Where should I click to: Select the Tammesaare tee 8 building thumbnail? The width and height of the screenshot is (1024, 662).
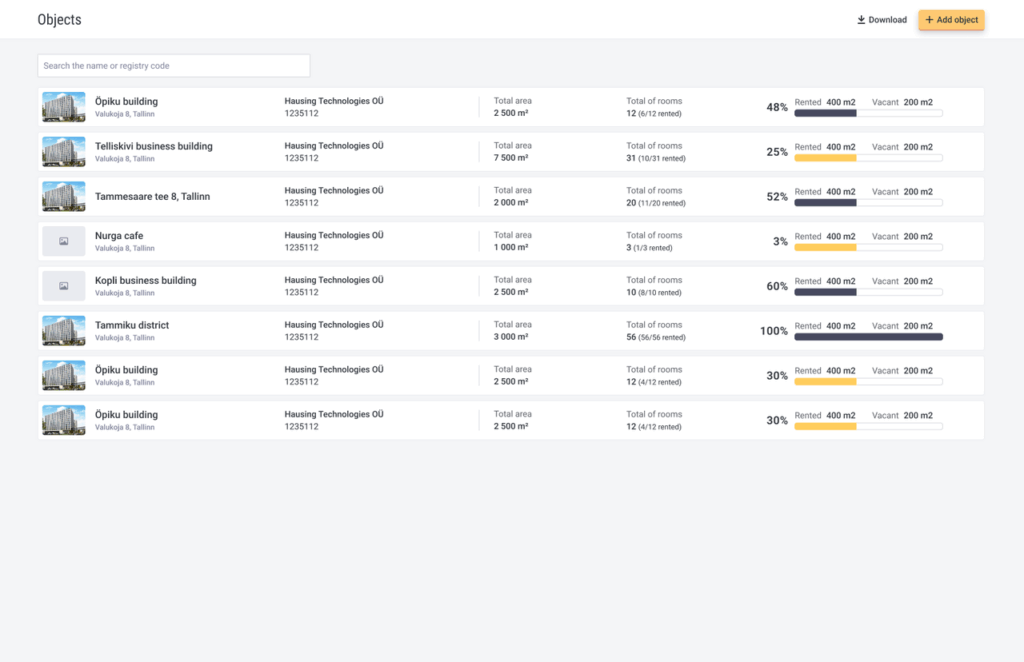(x=63, y=197)
